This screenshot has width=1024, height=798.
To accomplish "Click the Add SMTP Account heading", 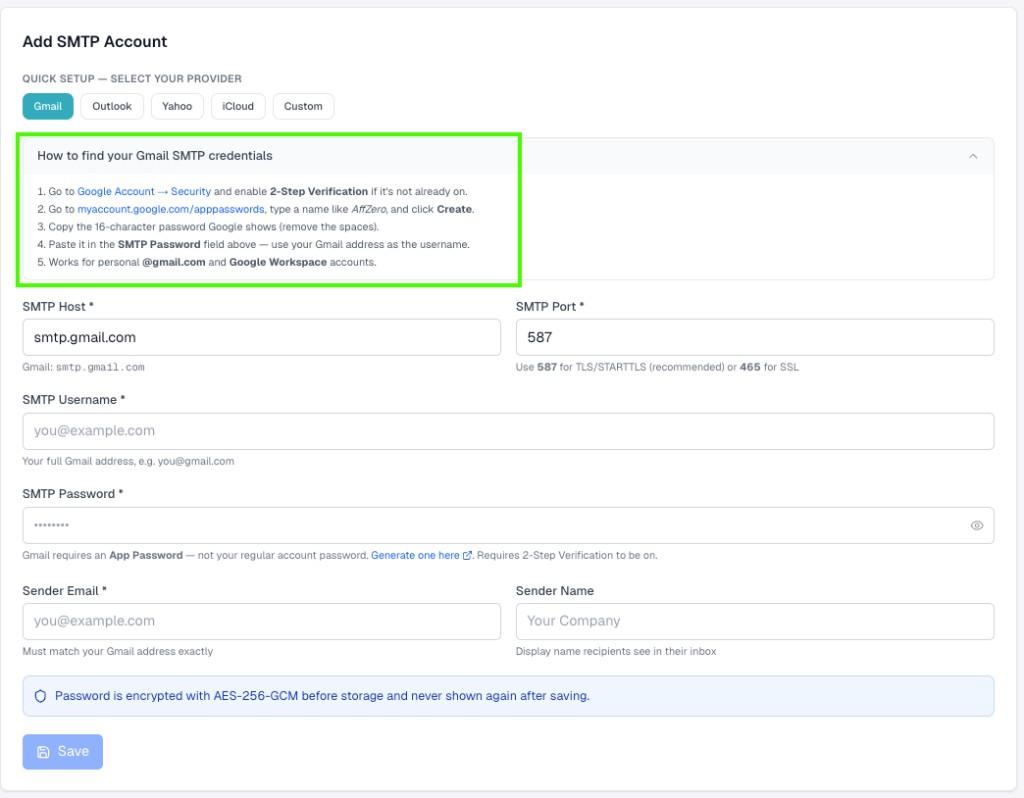I will (95, 41).
